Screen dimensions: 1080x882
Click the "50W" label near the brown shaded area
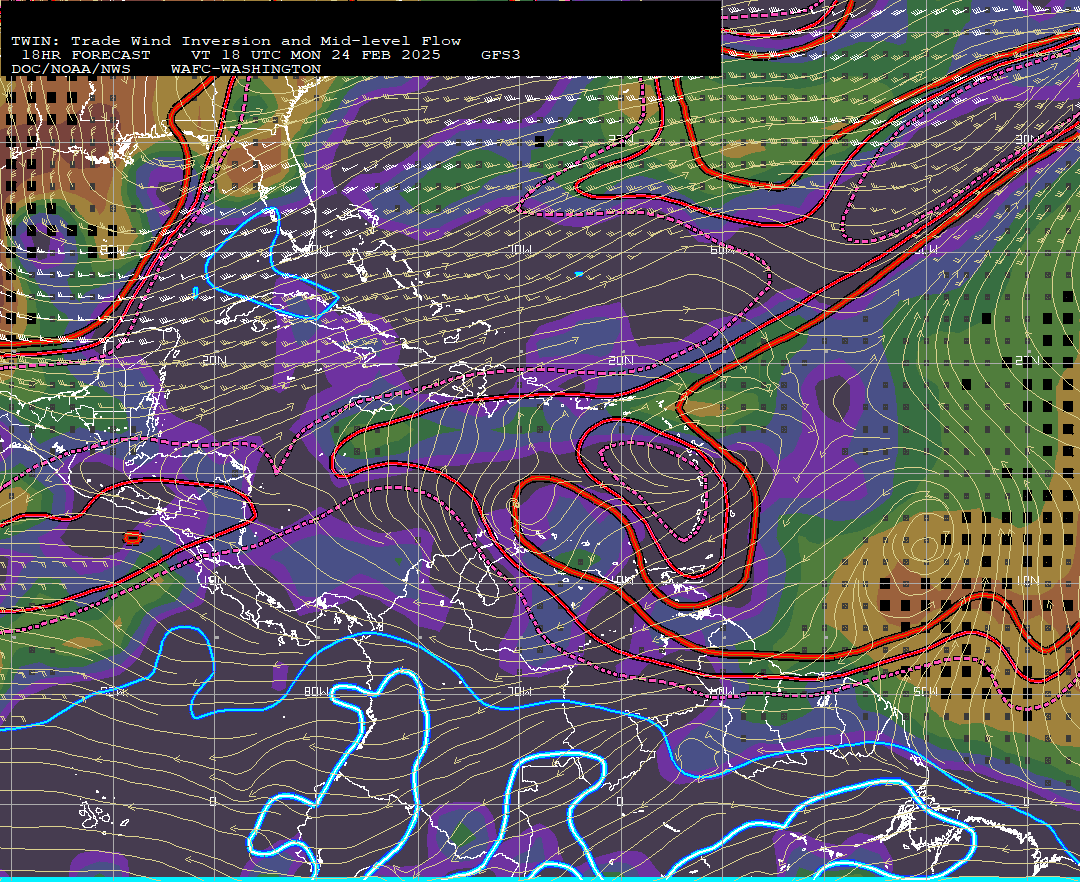tap(926, 691)
